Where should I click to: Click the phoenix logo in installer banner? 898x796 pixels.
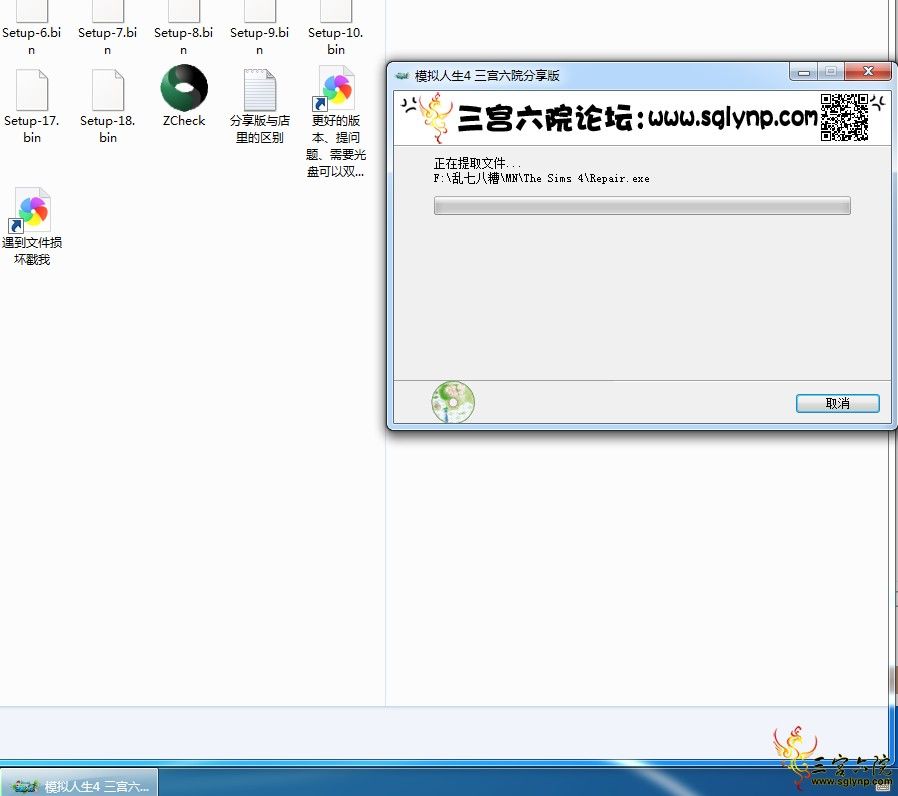click(x=435, y=118)
